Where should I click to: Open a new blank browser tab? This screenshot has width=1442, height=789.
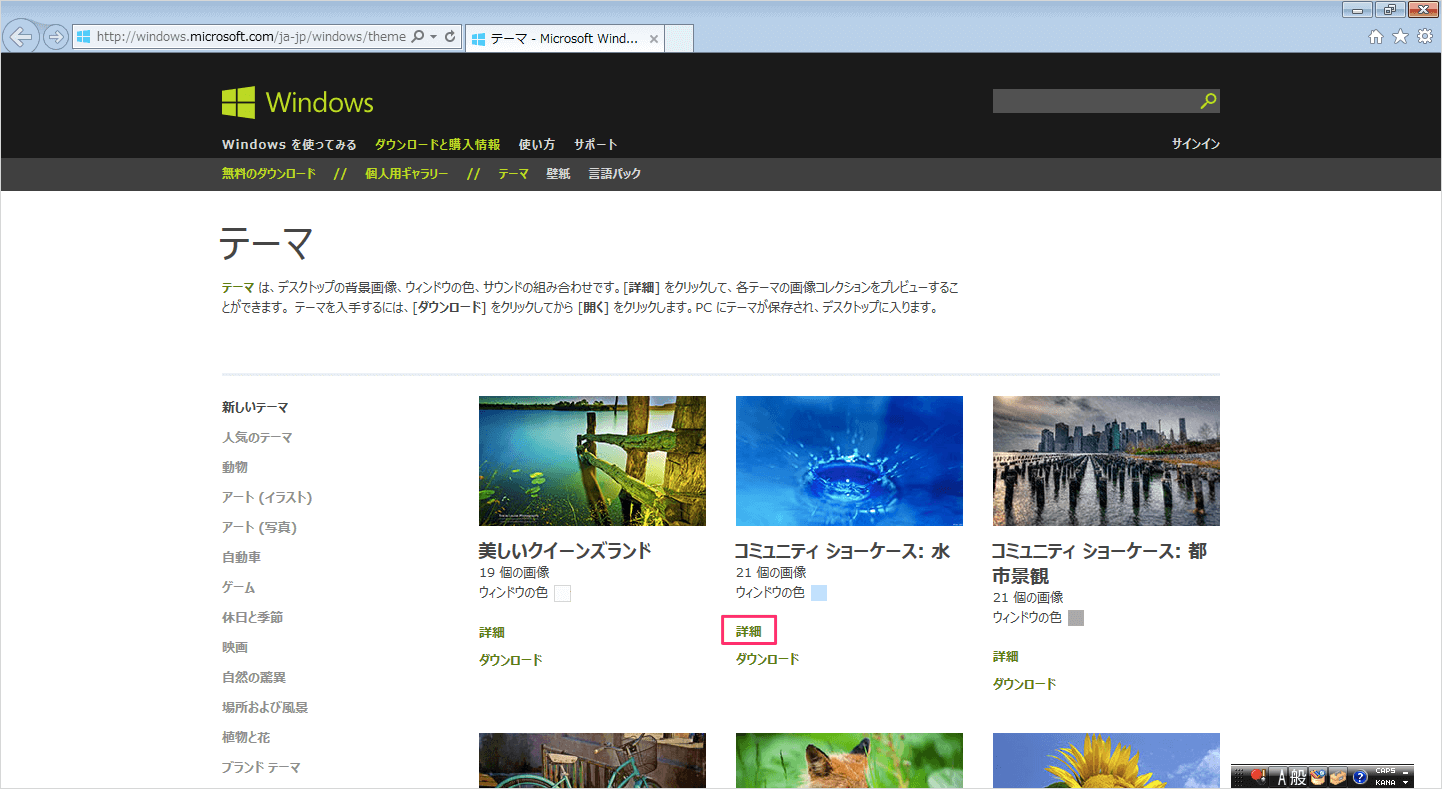click(679, 39)
